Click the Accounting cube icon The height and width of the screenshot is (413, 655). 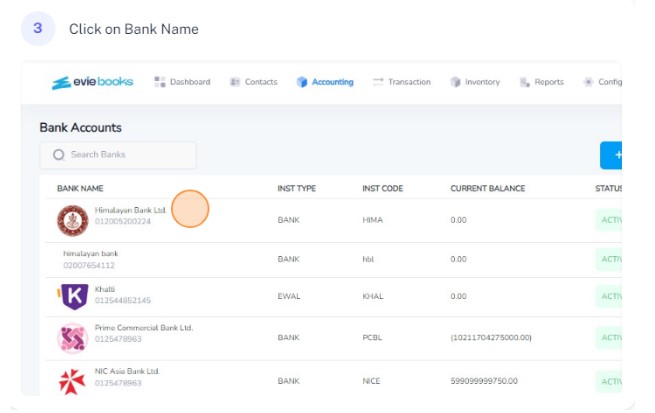point(302,82)
